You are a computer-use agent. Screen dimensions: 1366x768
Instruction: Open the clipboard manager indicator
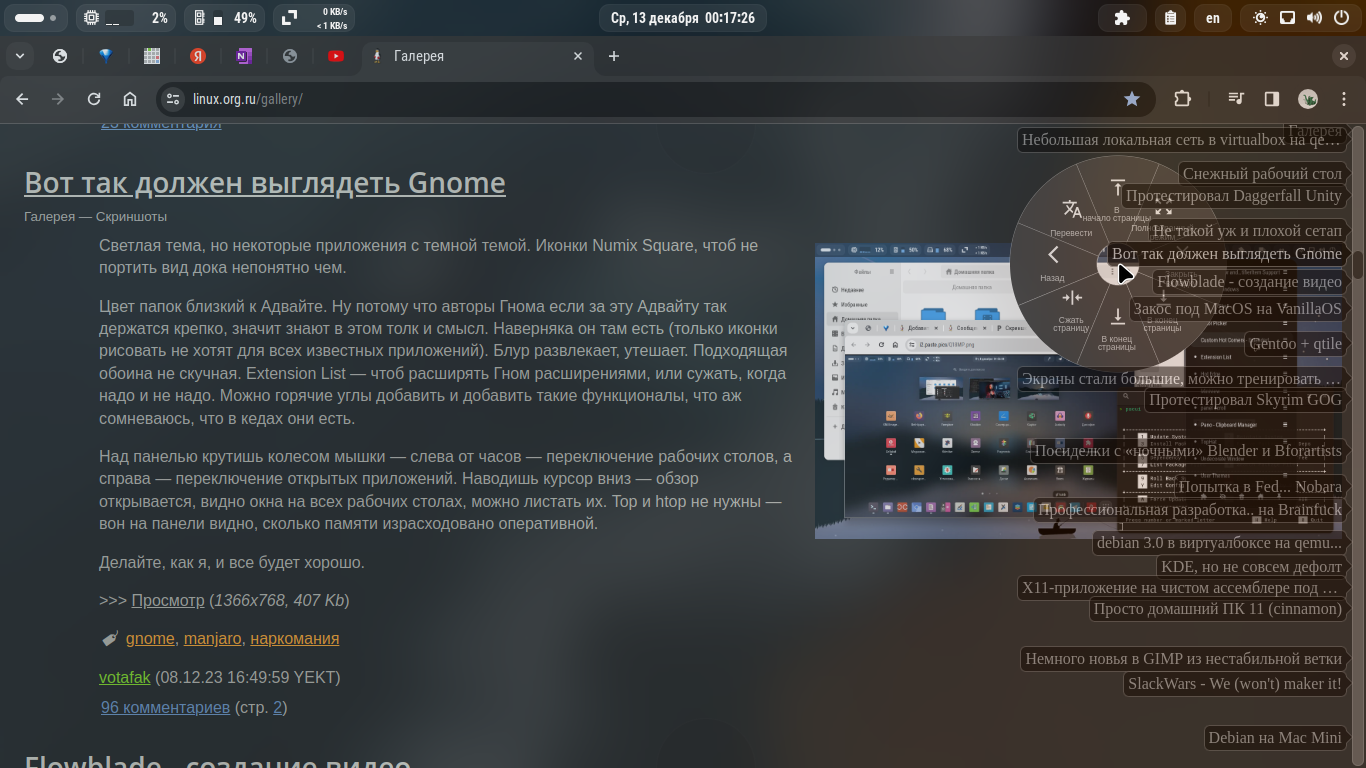click(x=1170, y=18)
